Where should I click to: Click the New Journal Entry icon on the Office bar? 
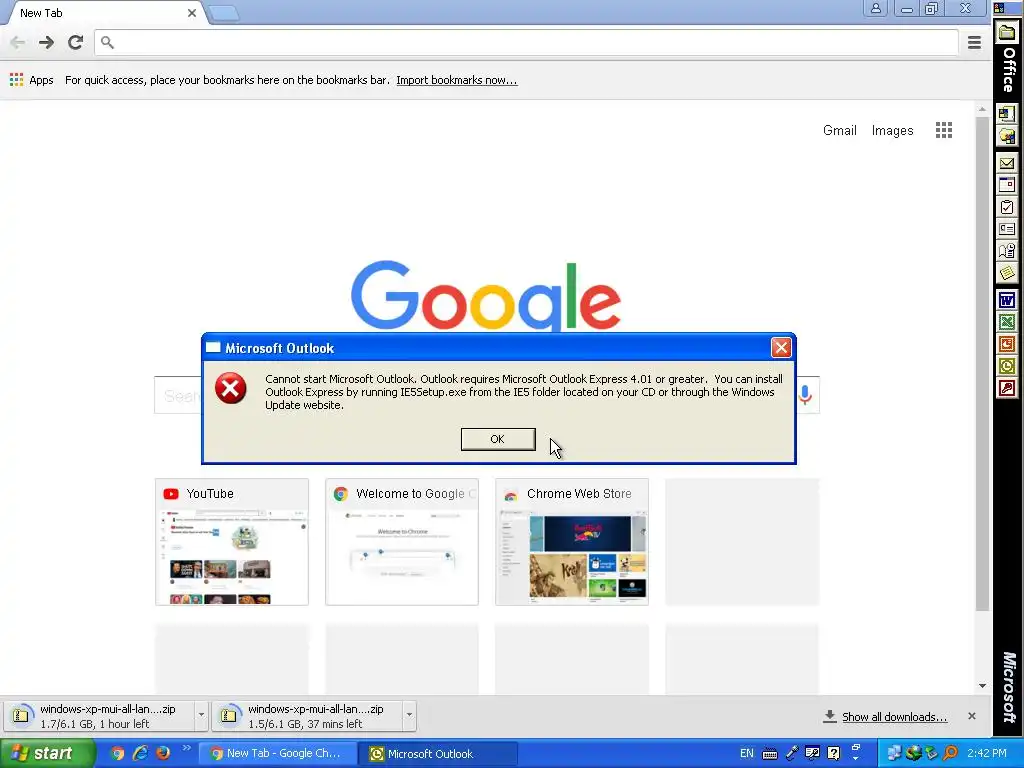[x=1006, y=251]
